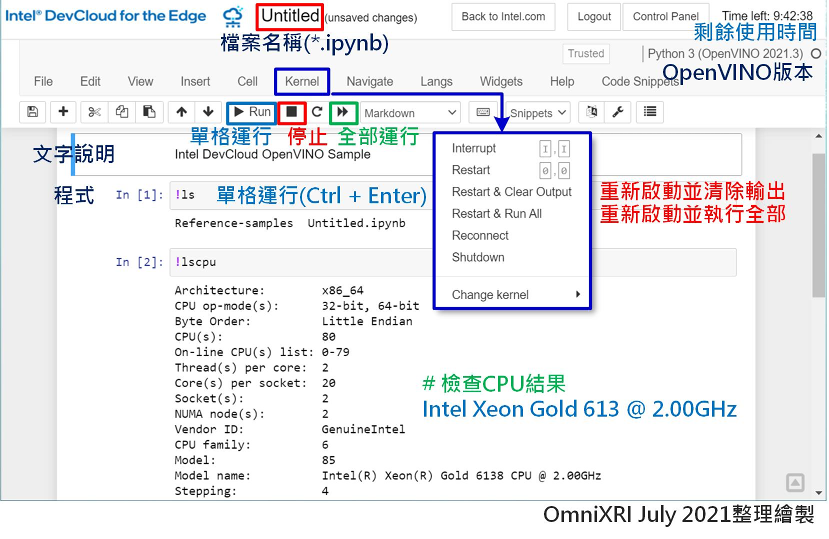Move the selected cell down with the arrow
The width and height of the screenshot is (829, 539).
[208, 112]
